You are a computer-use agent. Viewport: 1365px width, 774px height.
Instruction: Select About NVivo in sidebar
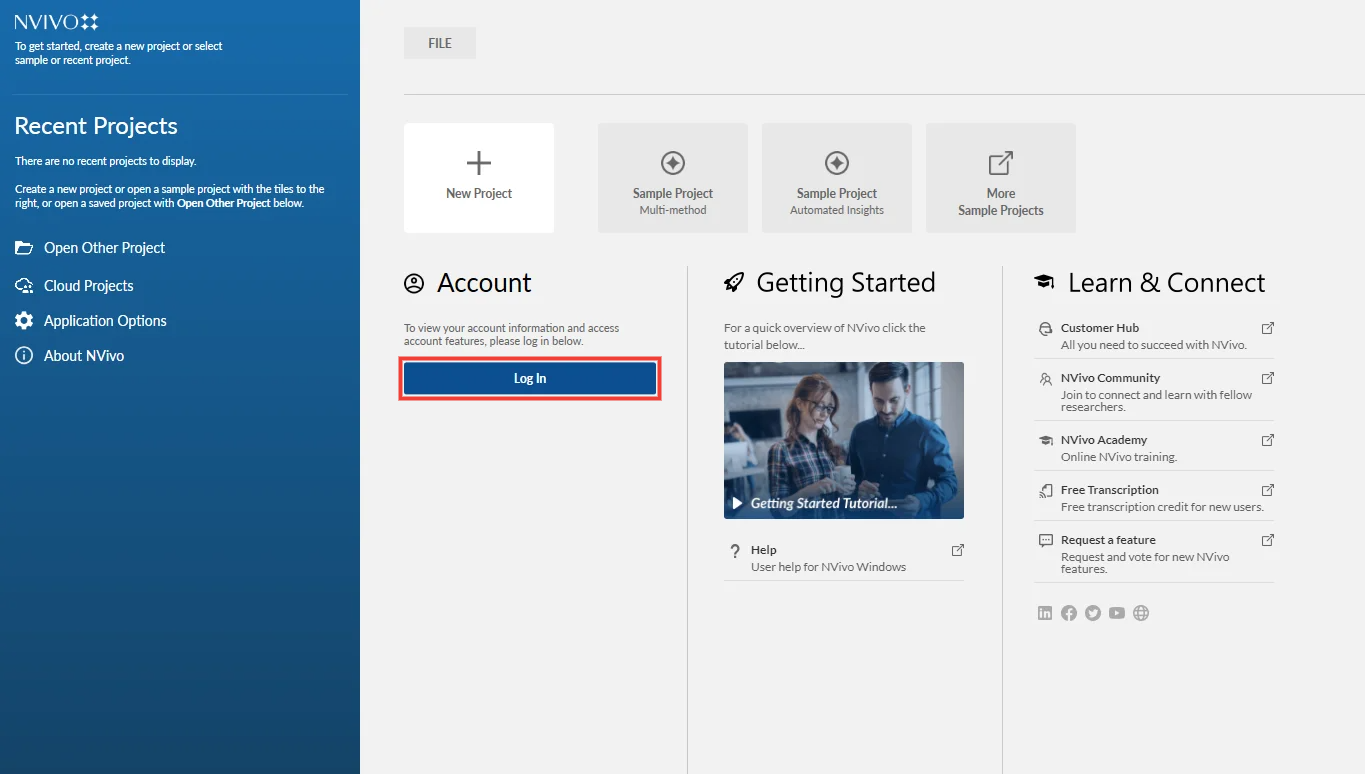84,356
